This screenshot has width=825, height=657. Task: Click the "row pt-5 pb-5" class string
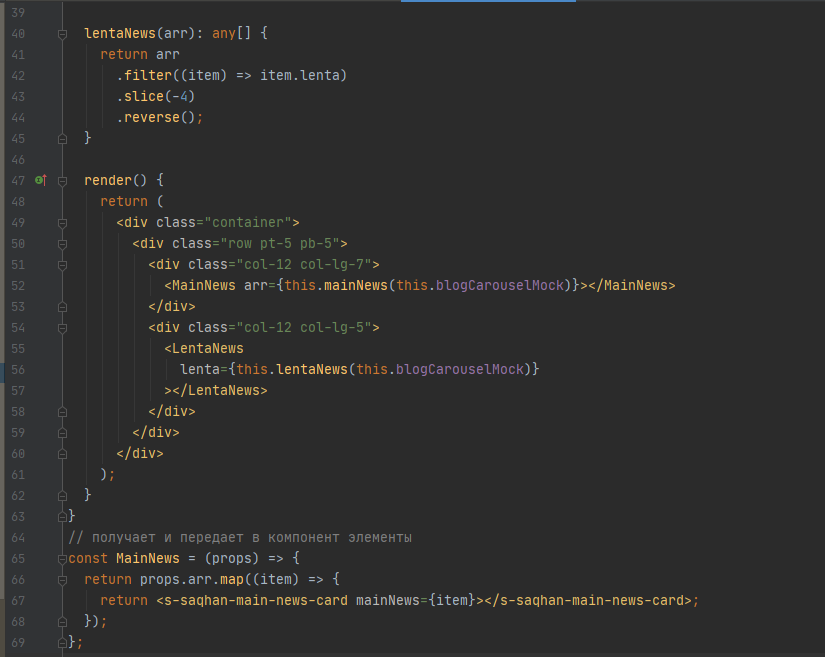tap(280, 244)
